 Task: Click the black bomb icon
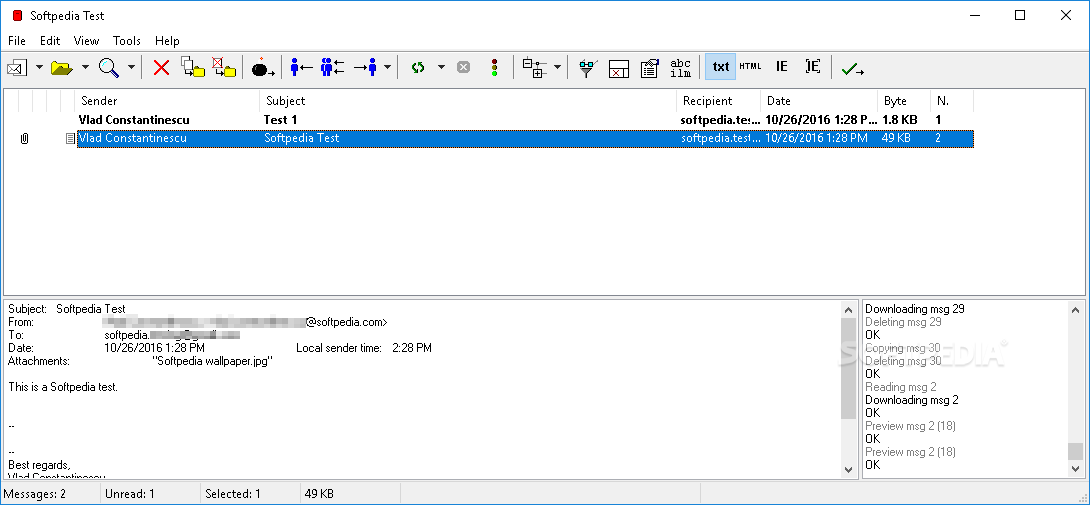coord(263,67)
